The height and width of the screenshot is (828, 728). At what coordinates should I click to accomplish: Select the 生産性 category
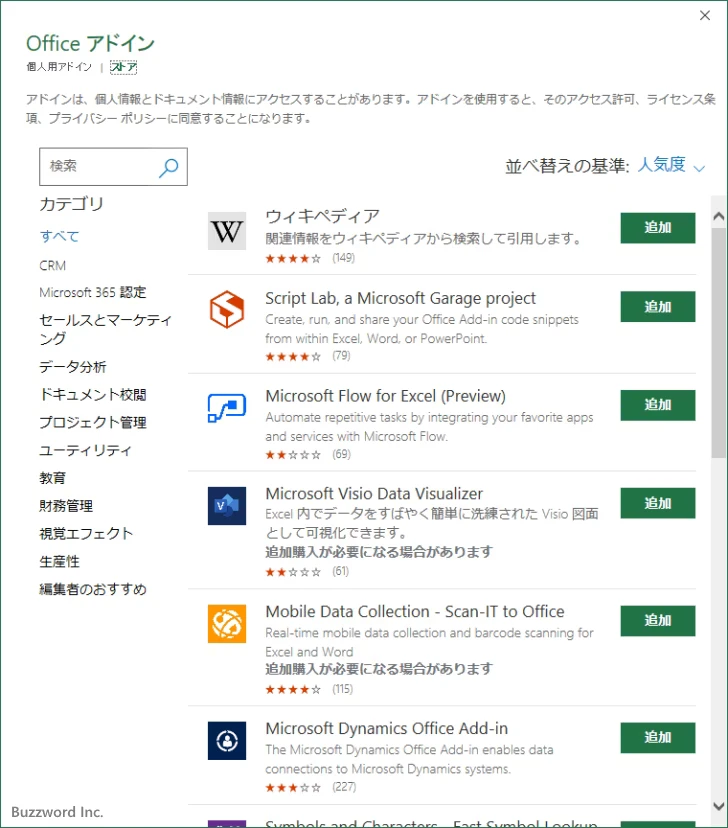[59, 561]
